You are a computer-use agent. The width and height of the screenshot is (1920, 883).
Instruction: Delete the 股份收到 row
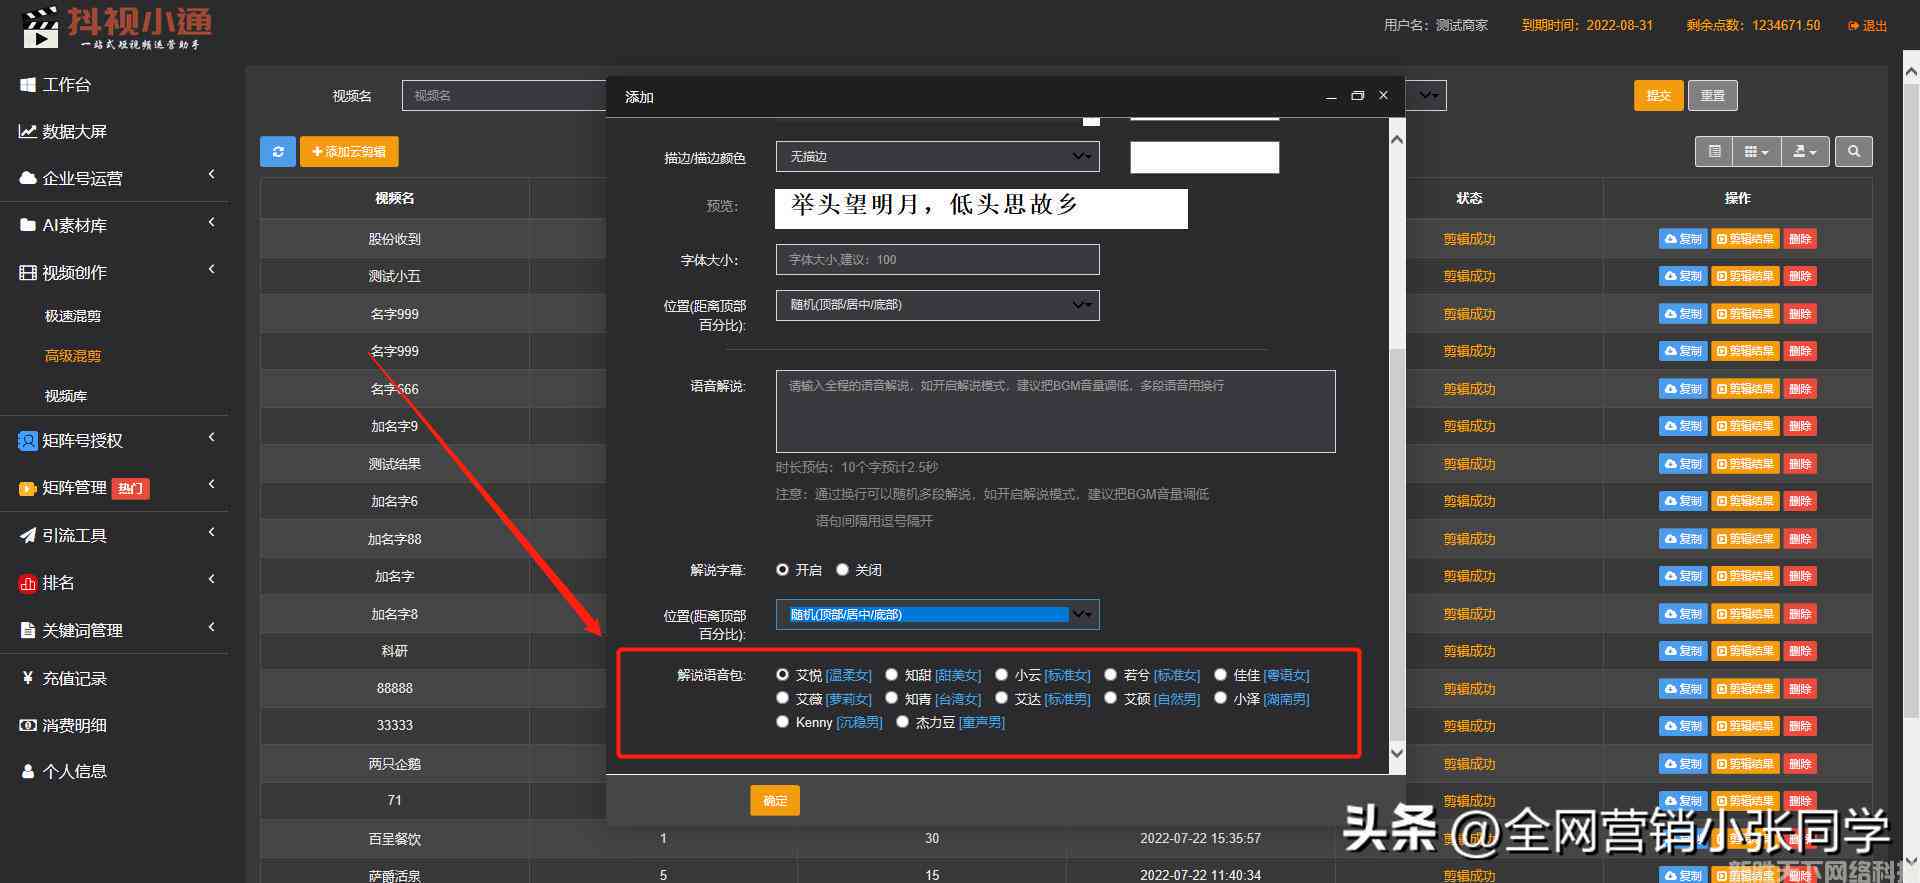point(1800,239)
